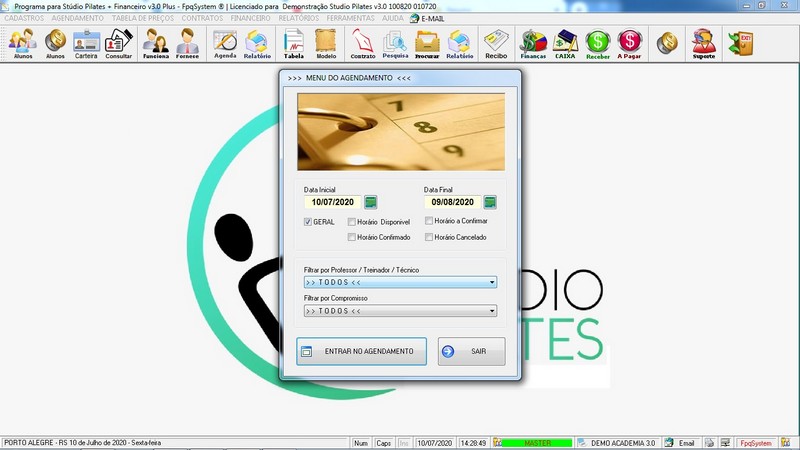
Task: Open the AGENDAMENTO menu
Action: (x=78, y=18)
